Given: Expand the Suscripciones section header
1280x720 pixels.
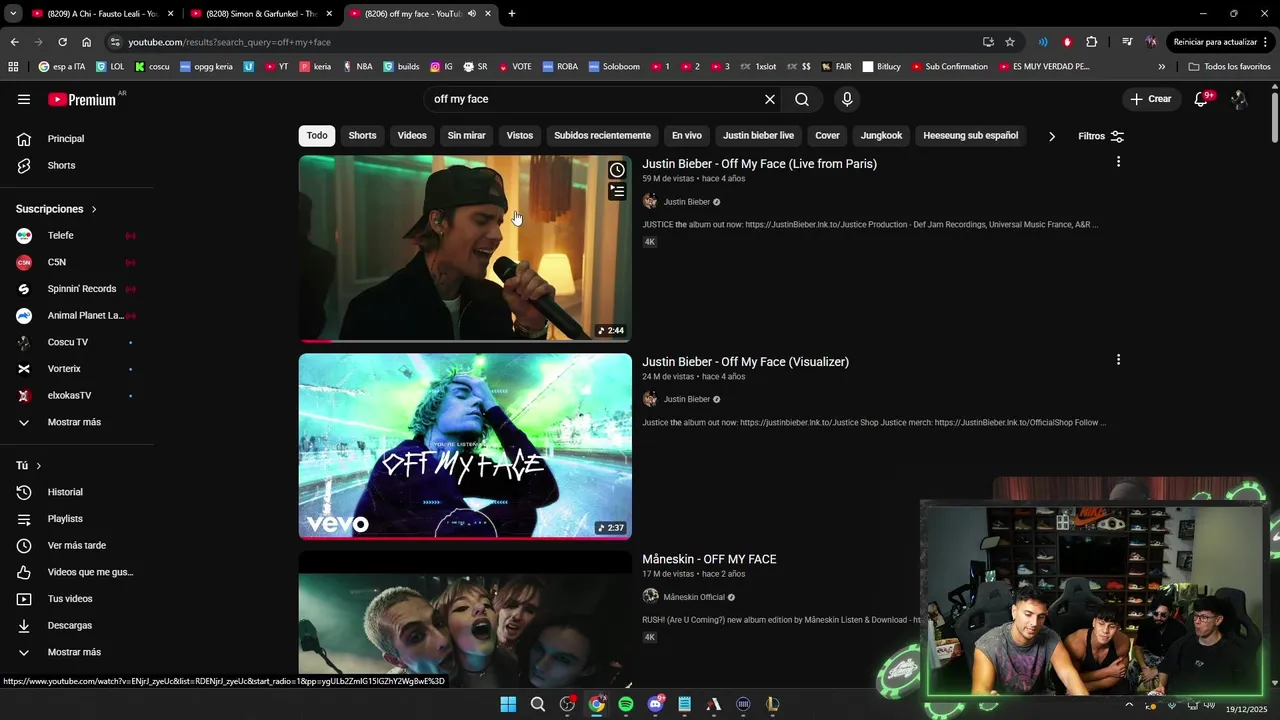Looking at the screenshot, I should [x=57, y=209].
